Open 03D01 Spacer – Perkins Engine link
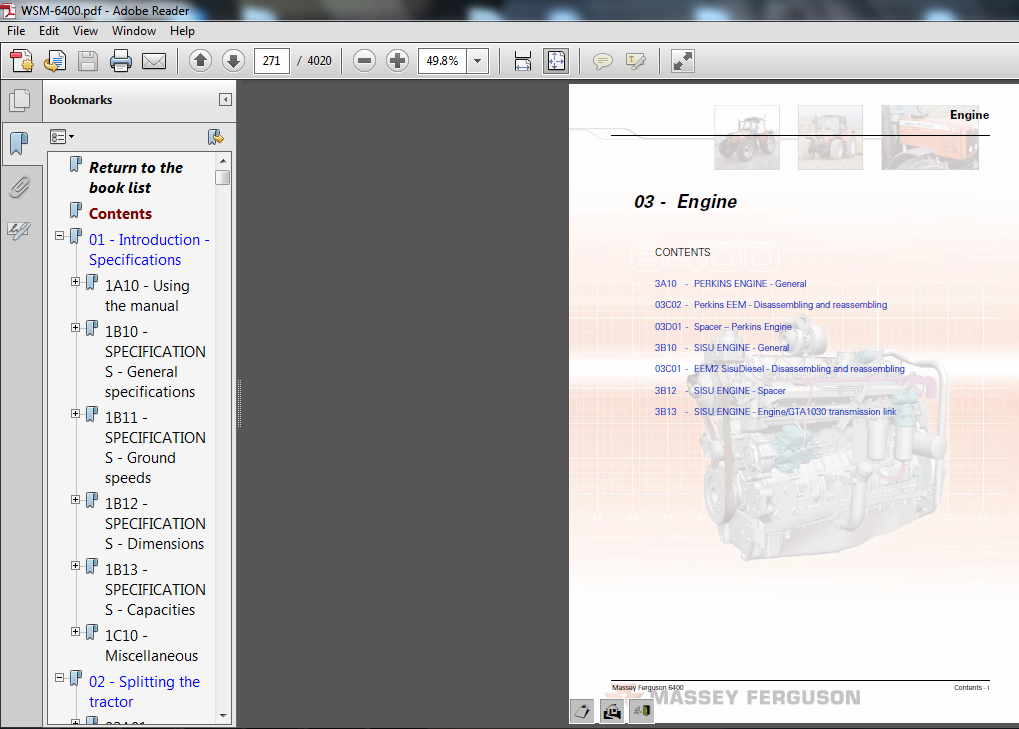 click(723, 327)
